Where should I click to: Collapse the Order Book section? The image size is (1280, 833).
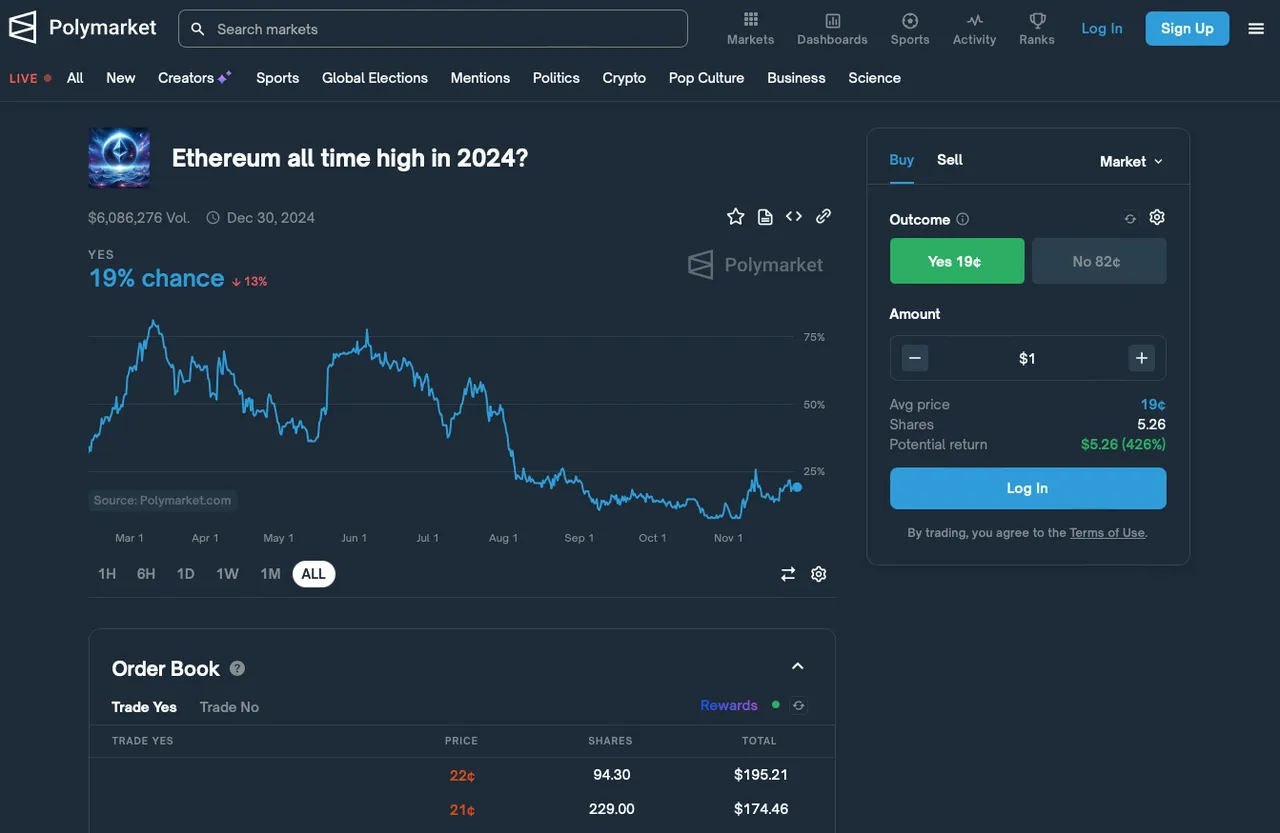pyautogui.click(x=798, y=667)
